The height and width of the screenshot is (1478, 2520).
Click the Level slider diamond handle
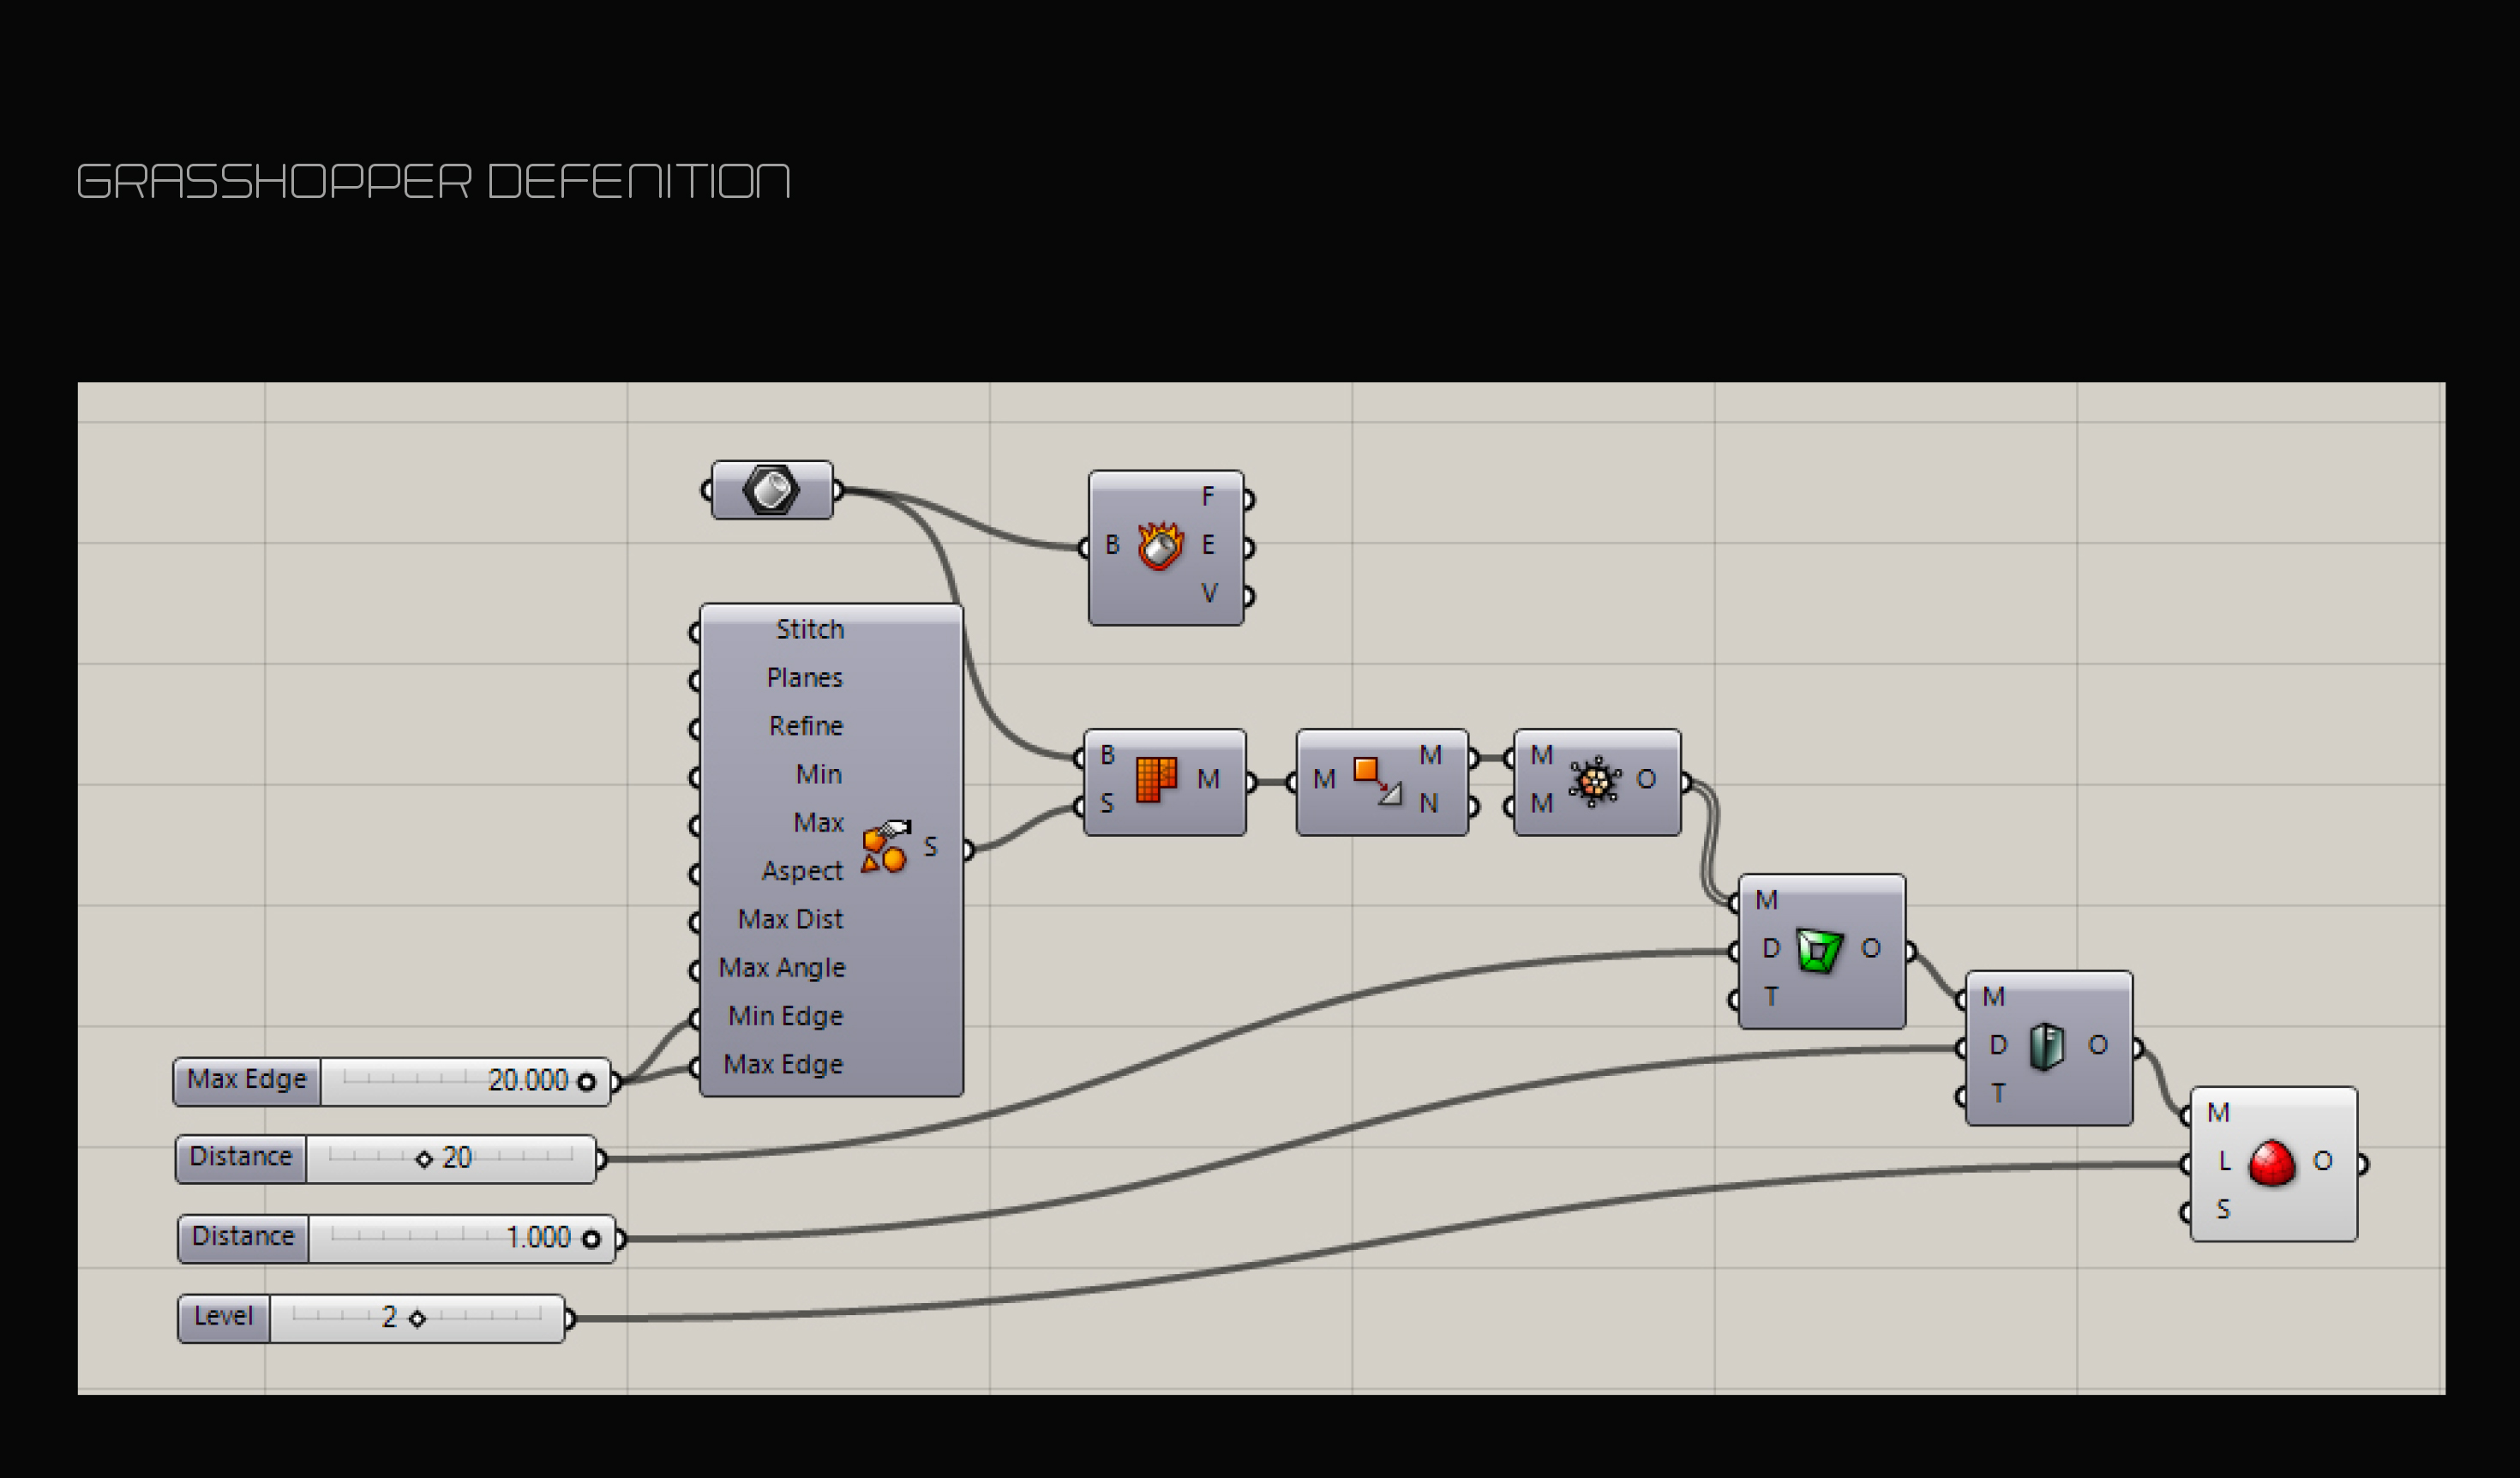click(418, 1319)
